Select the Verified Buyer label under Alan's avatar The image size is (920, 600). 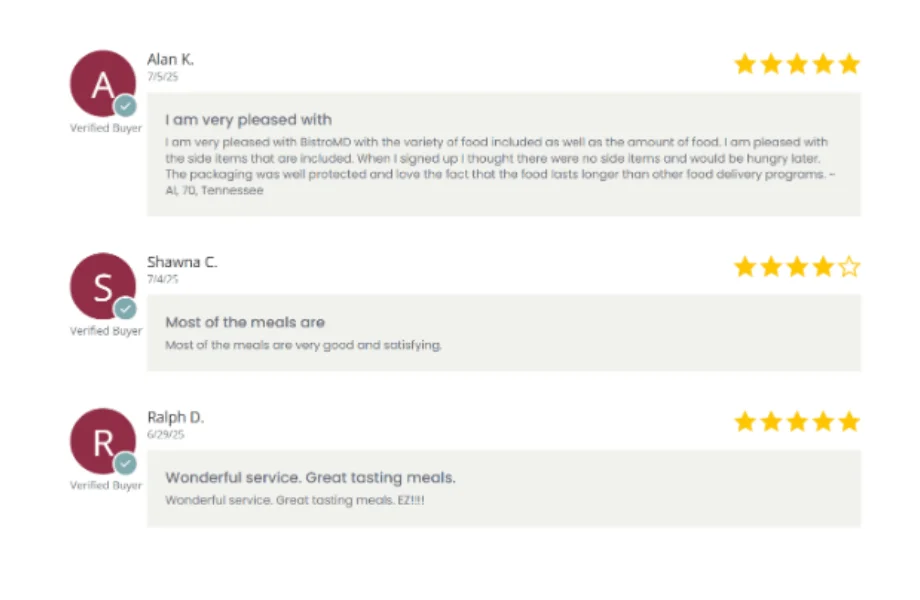pyautogui.click(x=104, y=128)
